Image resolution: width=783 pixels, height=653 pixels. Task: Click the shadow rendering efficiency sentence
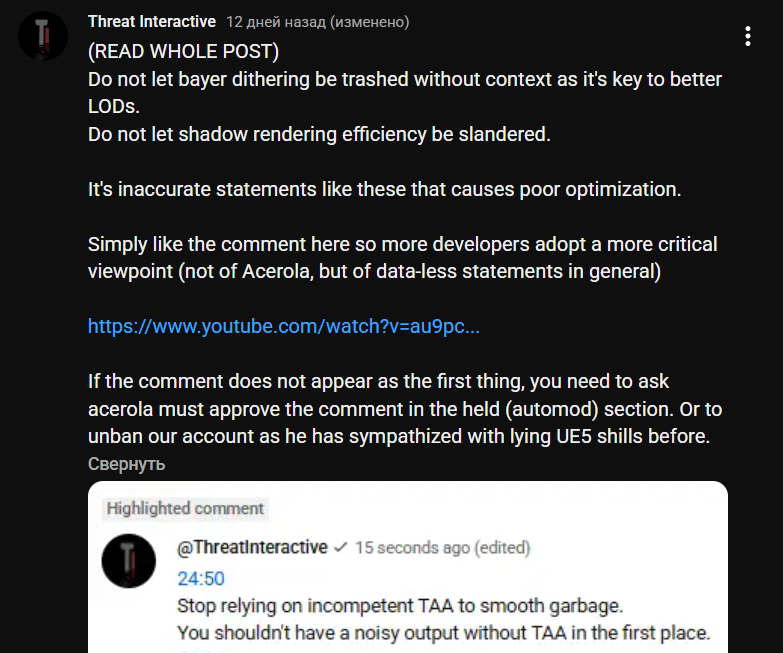[319, 134]
